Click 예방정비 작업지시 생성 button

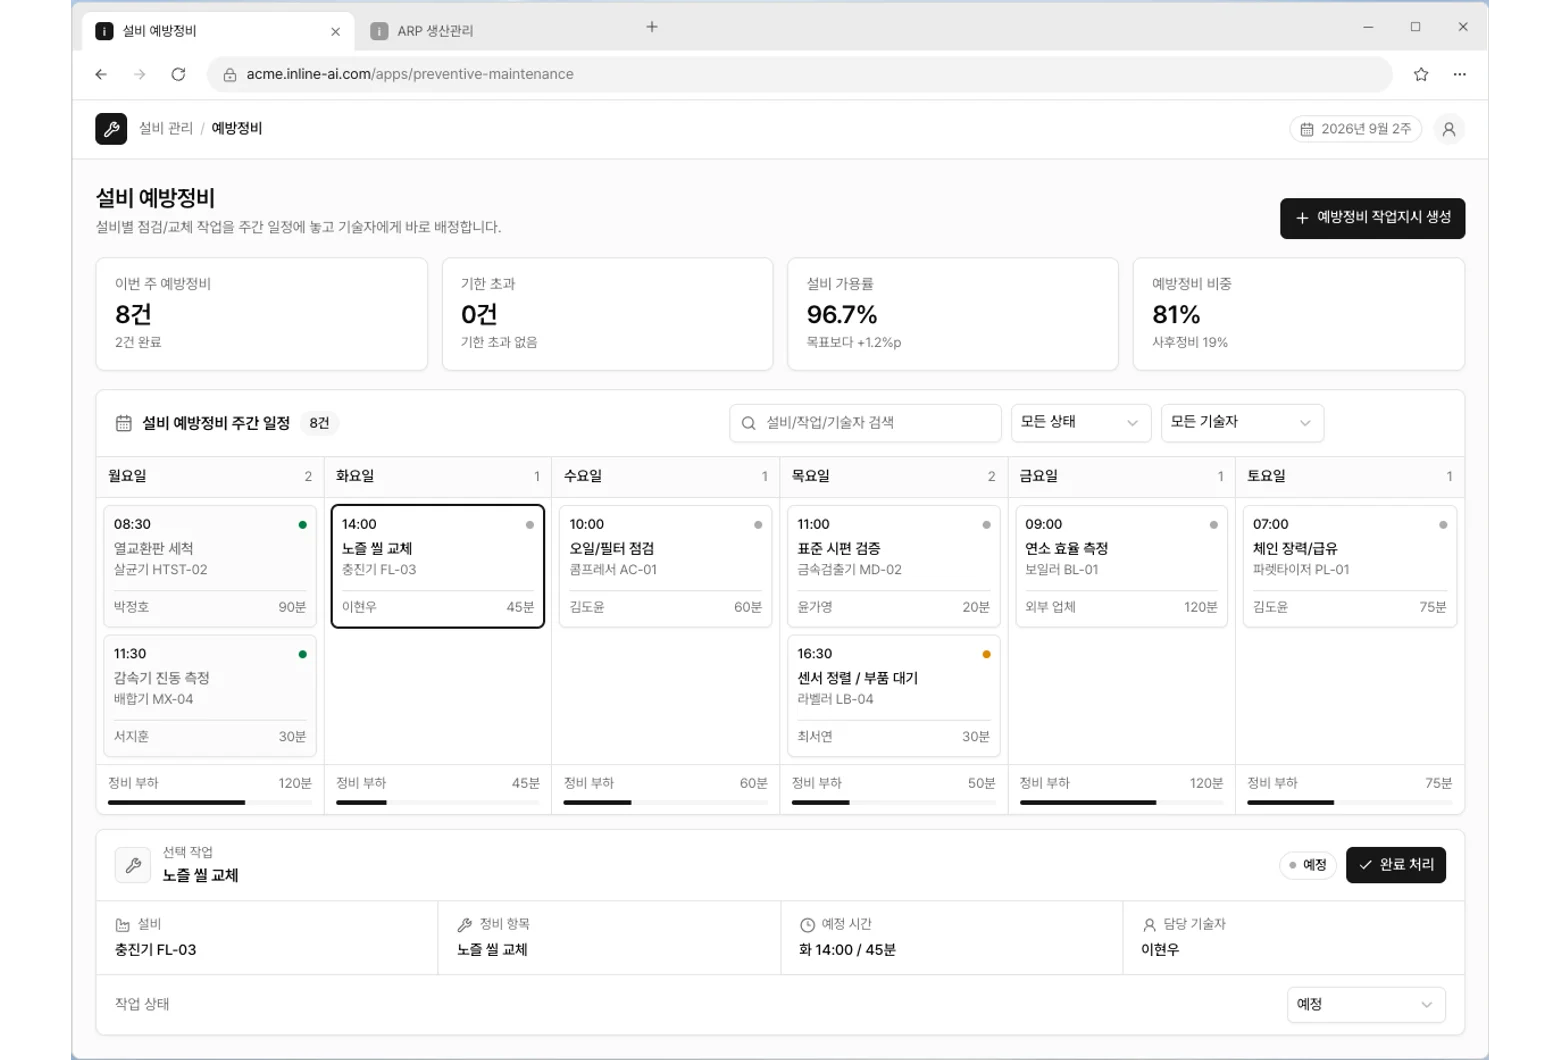pos(1372,218)
